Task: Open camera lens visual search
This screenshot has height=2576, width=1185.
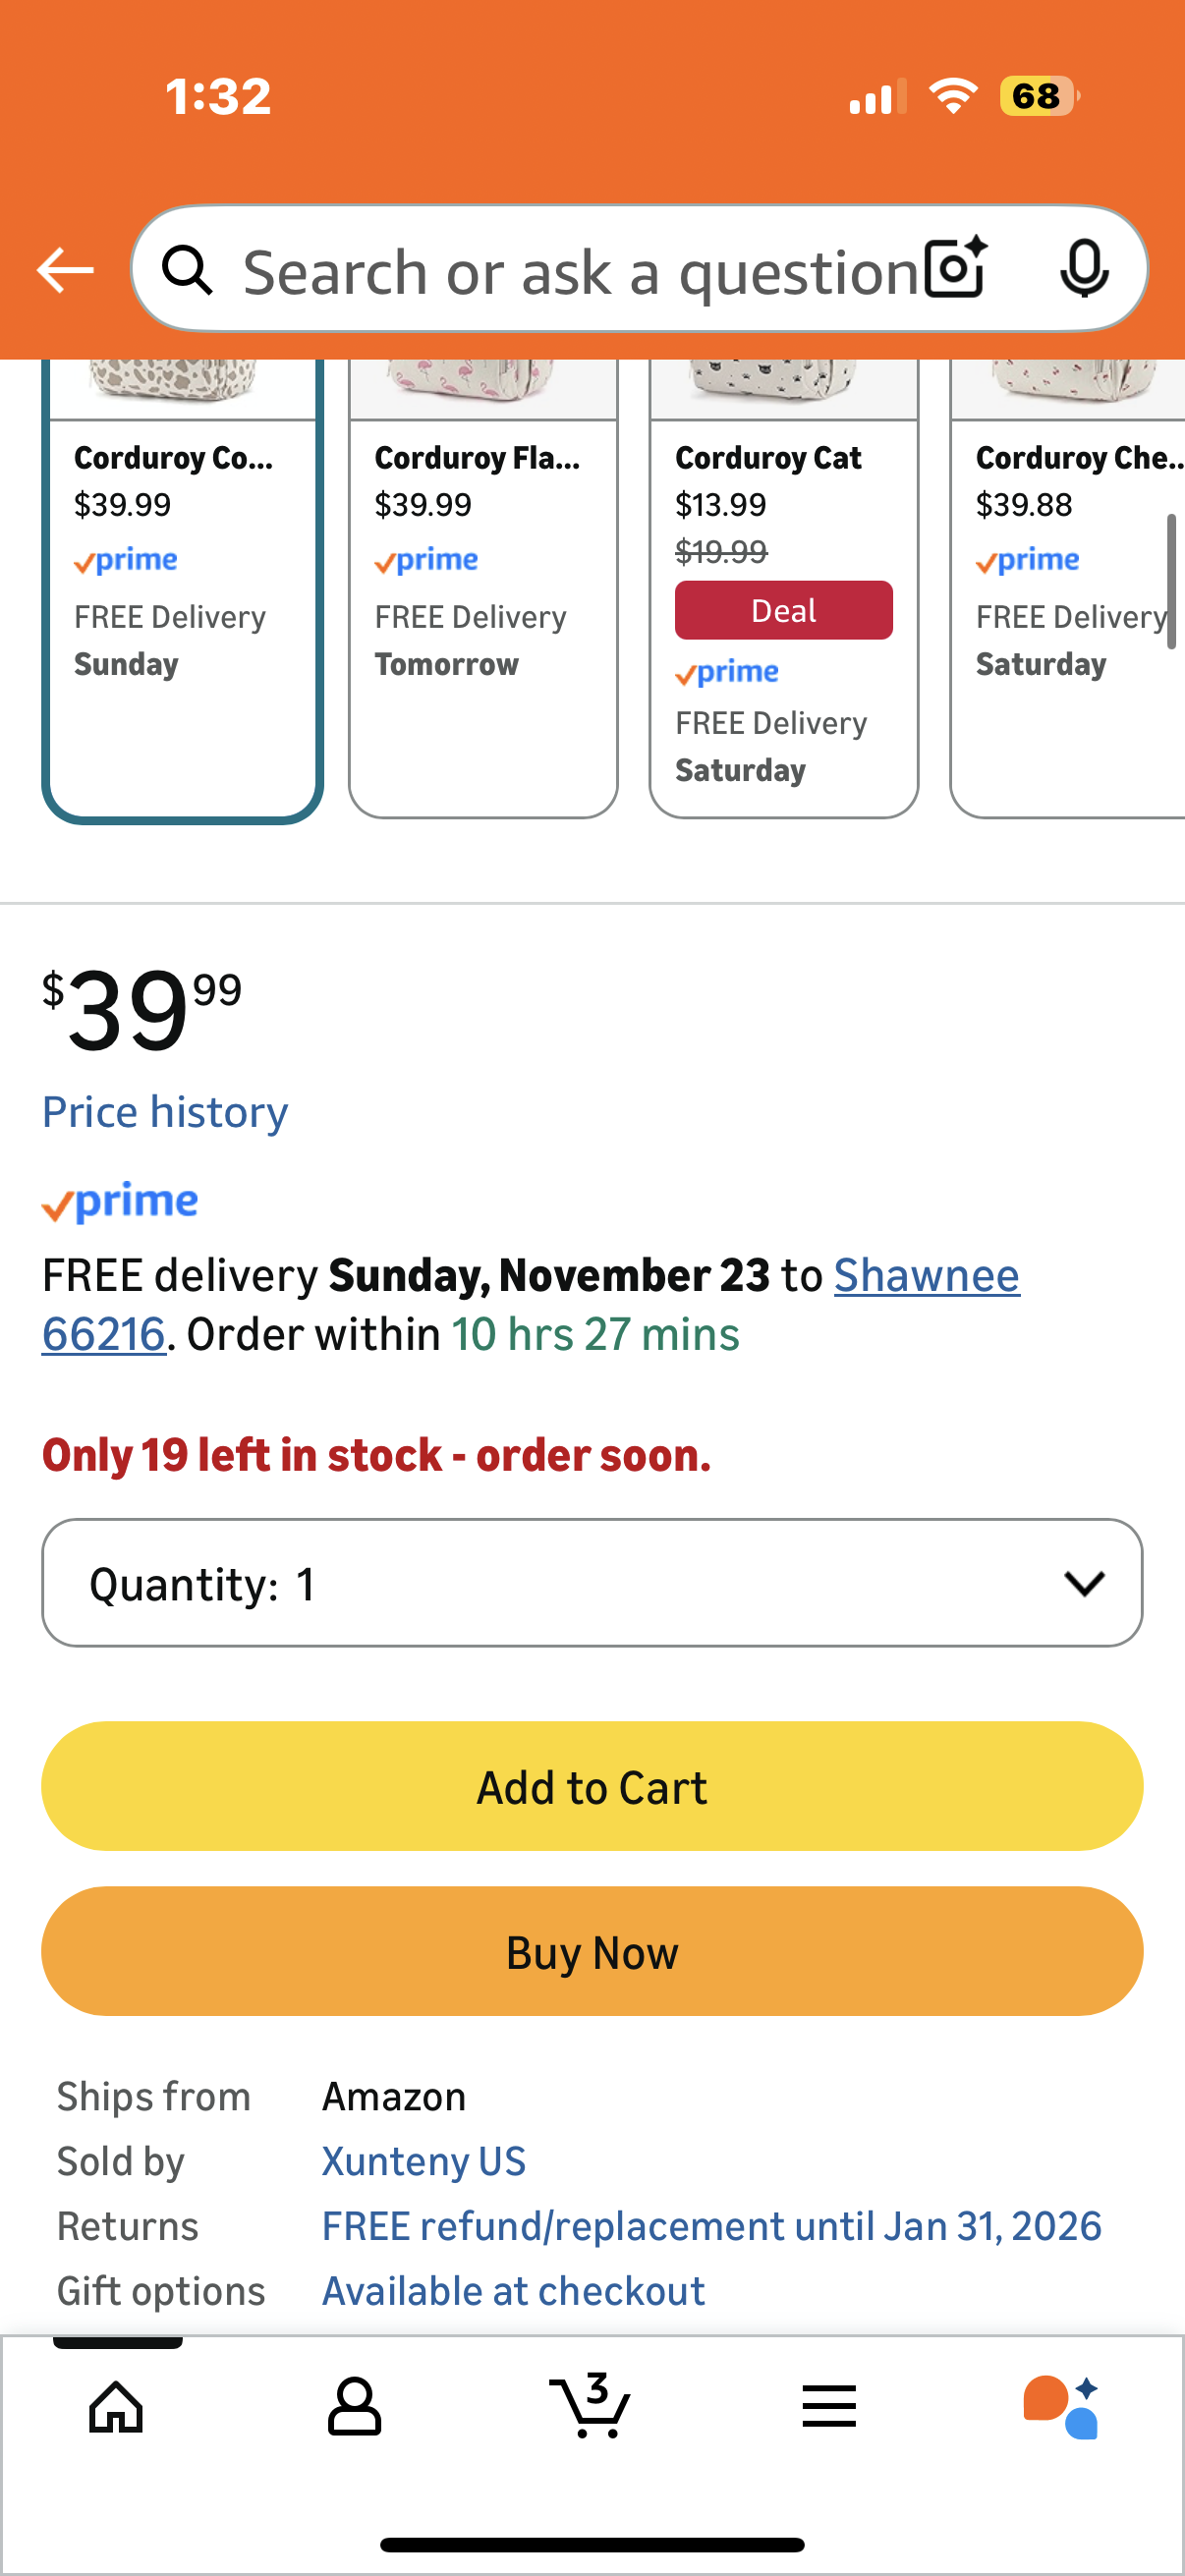Action: click(x=955, y=268)
